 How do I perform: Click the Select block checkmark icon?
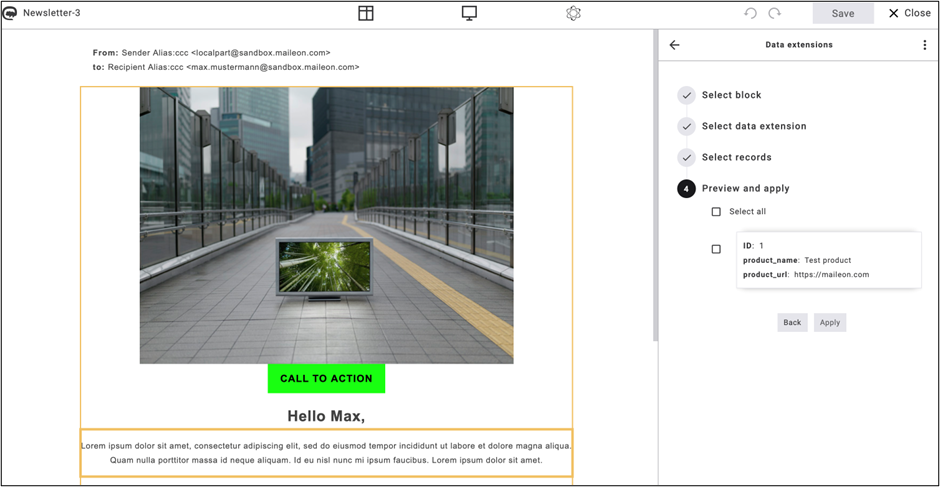tap(686, 95)
